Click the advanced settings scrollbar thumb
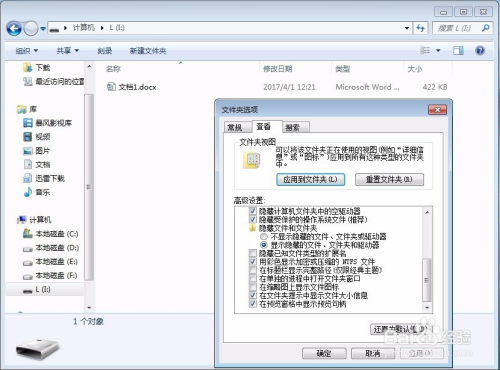 click(427, 280)
